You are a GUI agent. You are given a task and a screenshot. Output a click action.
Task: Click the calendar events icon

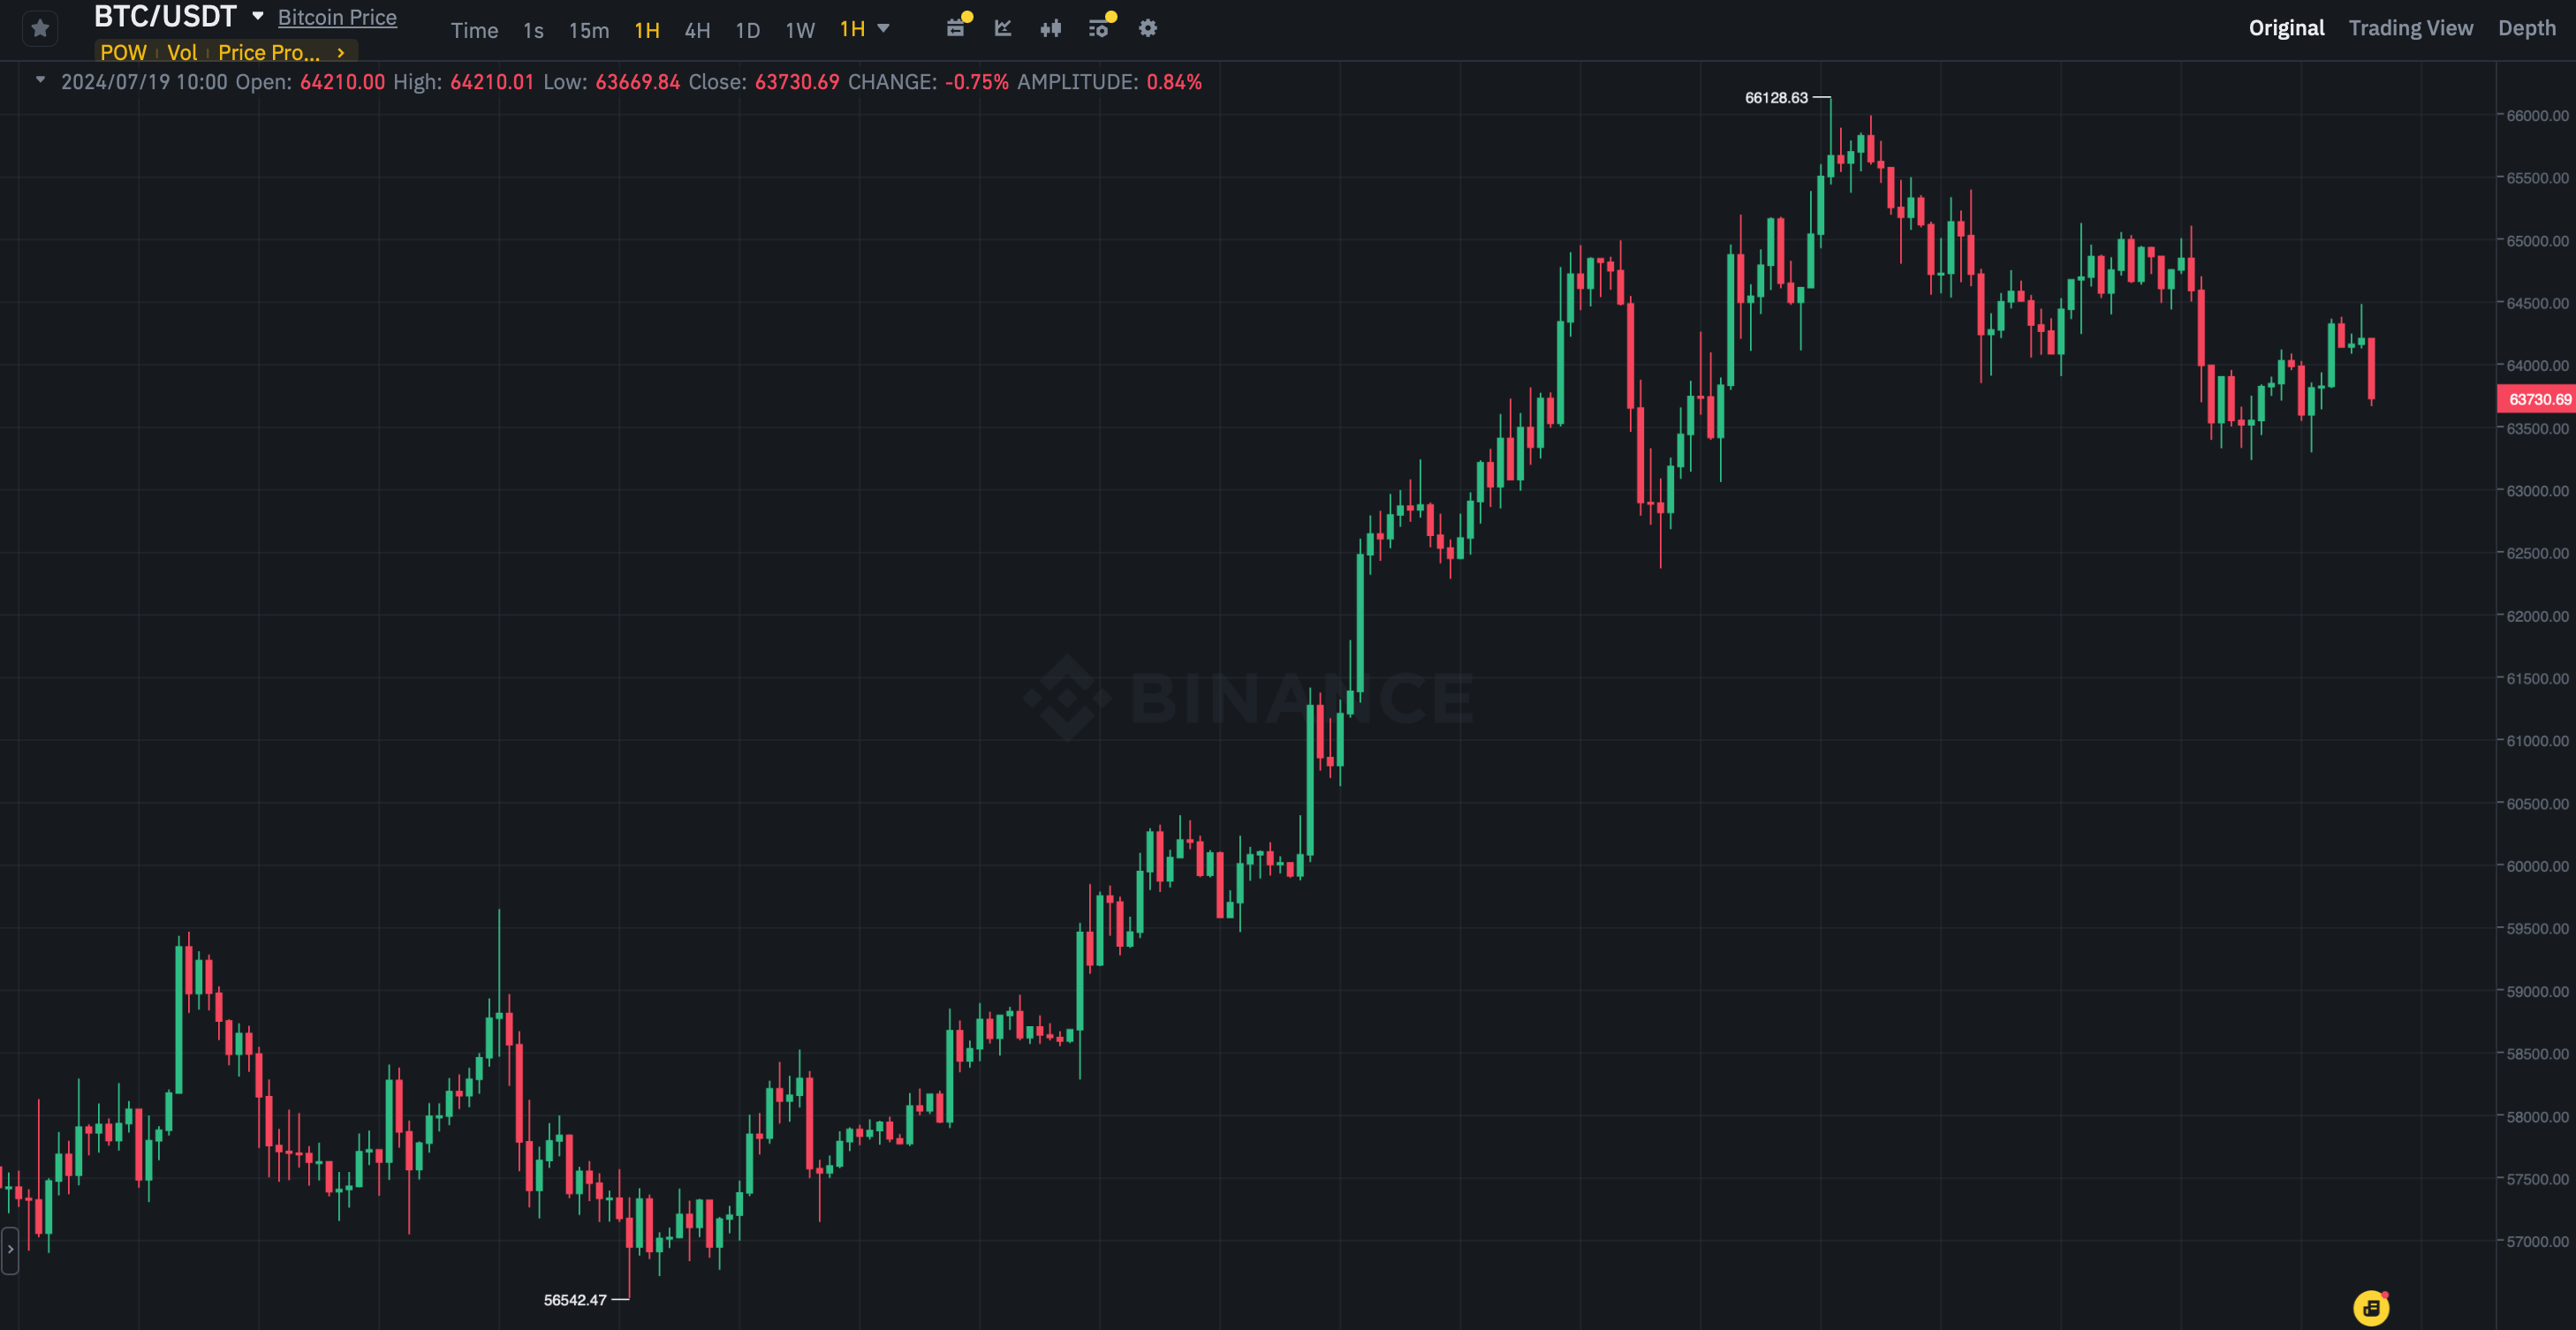click(956, 28)
